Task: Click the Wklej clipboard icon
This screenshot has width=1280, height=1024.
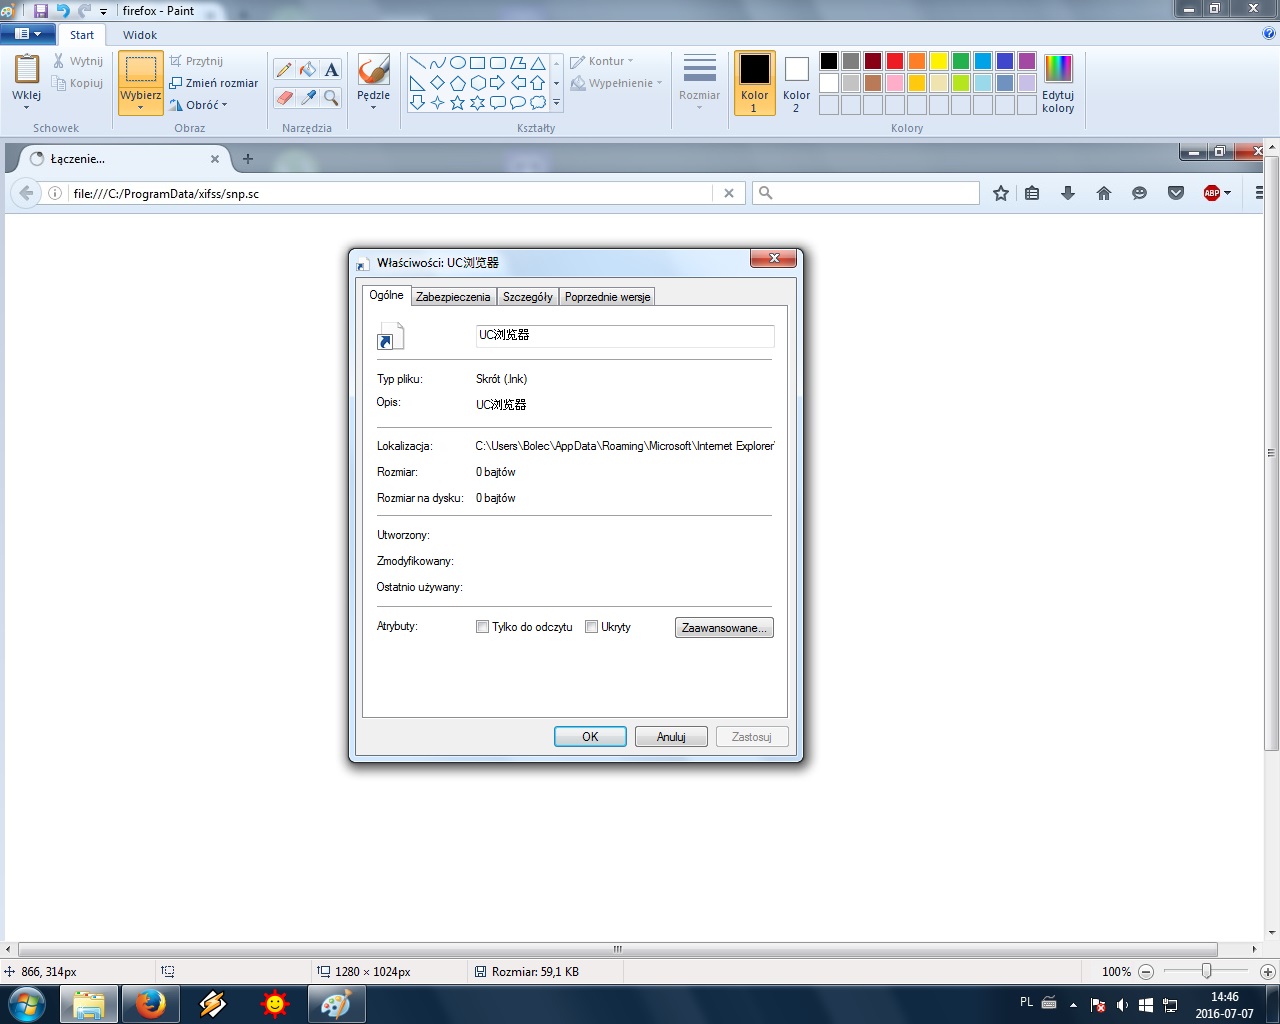Action: pos(27,70)
